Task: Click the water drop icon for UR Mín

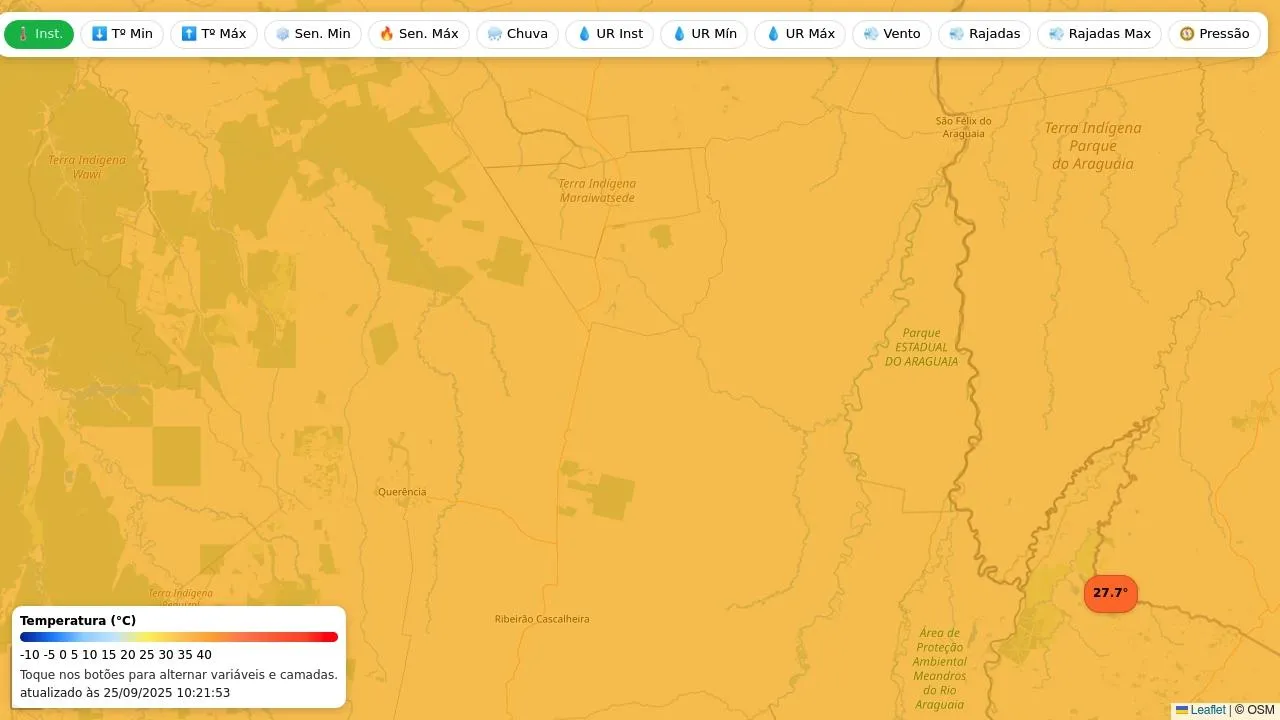Action: coord(679,34)
